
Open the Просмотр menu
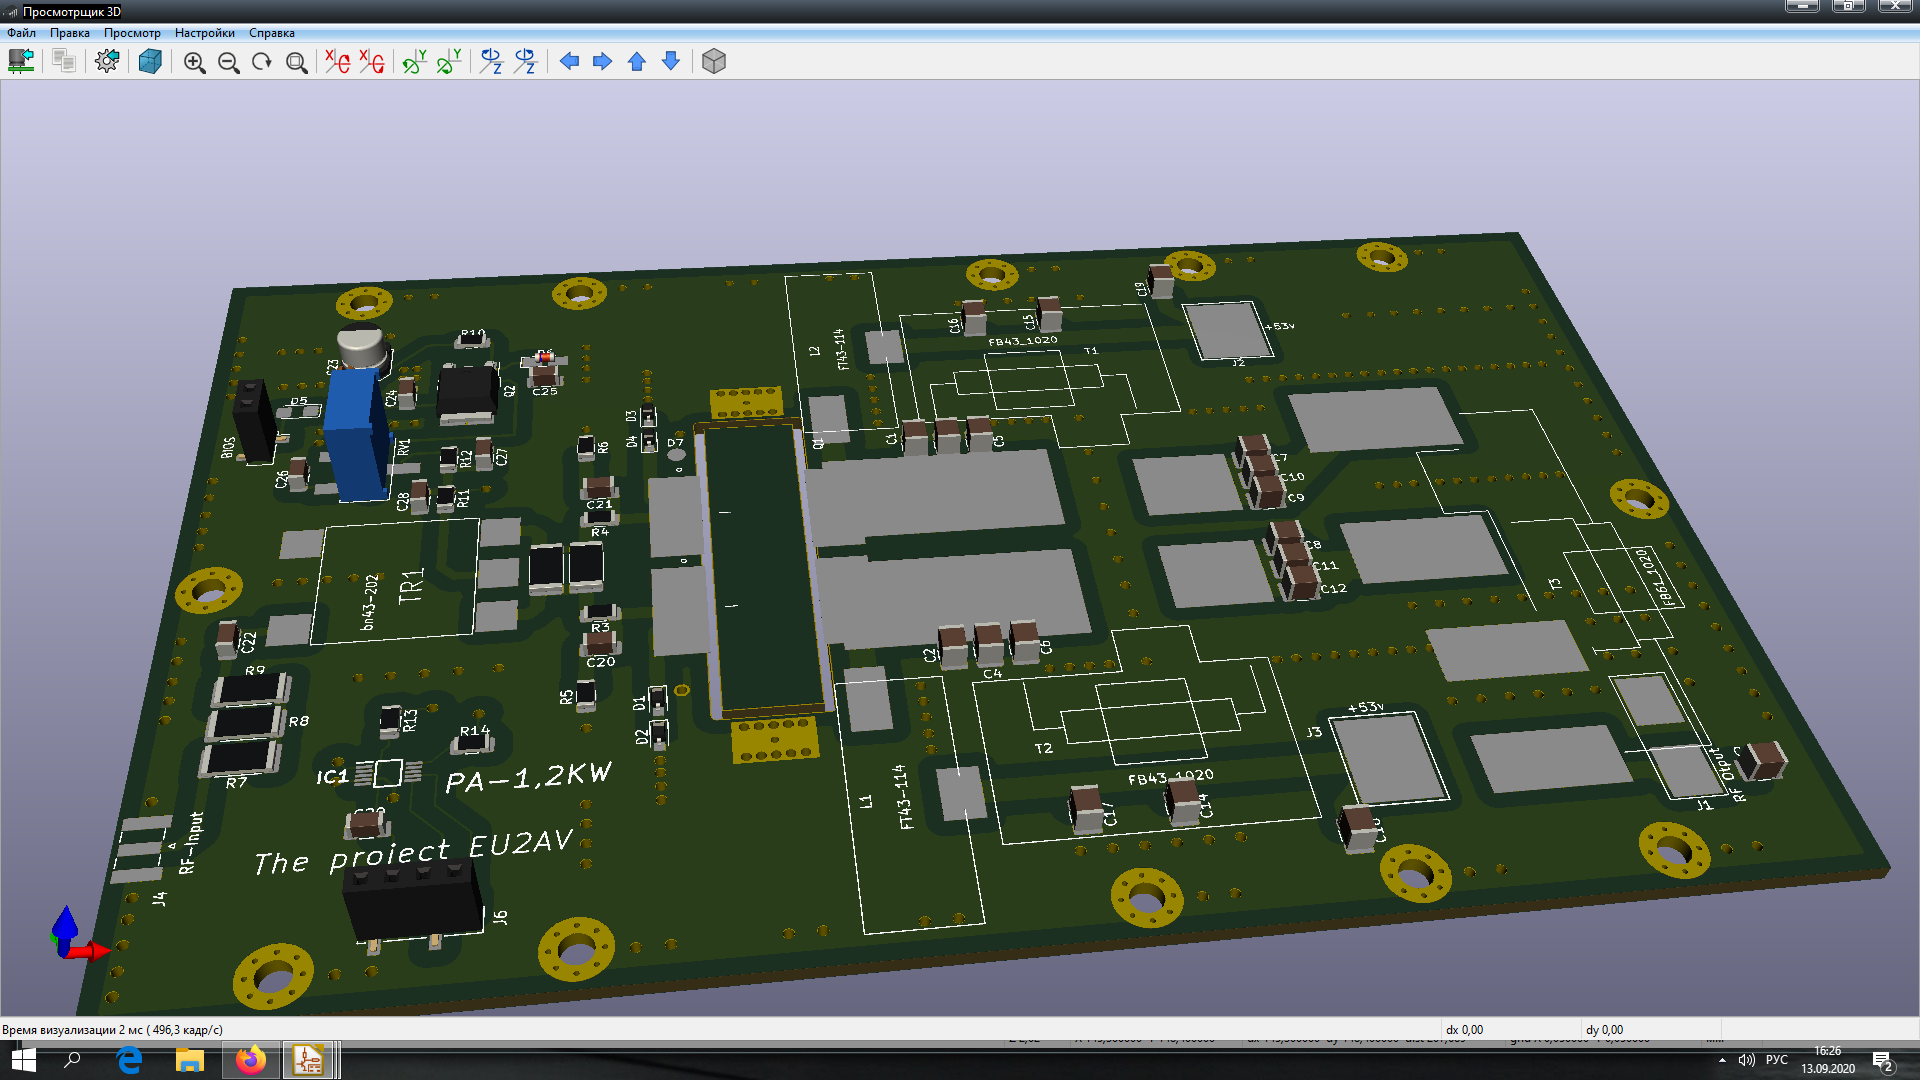132,33
